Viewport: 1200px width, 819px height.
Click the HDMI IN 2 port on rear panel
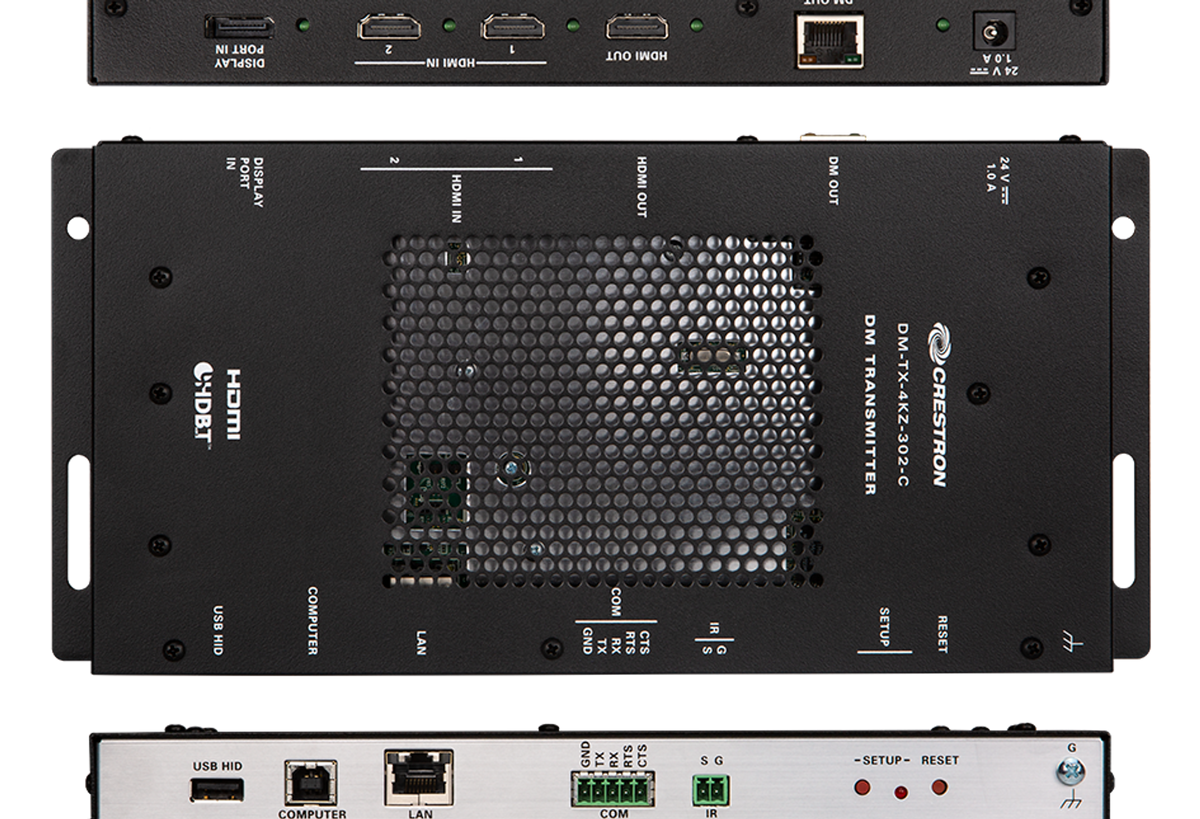click(389, 27)
